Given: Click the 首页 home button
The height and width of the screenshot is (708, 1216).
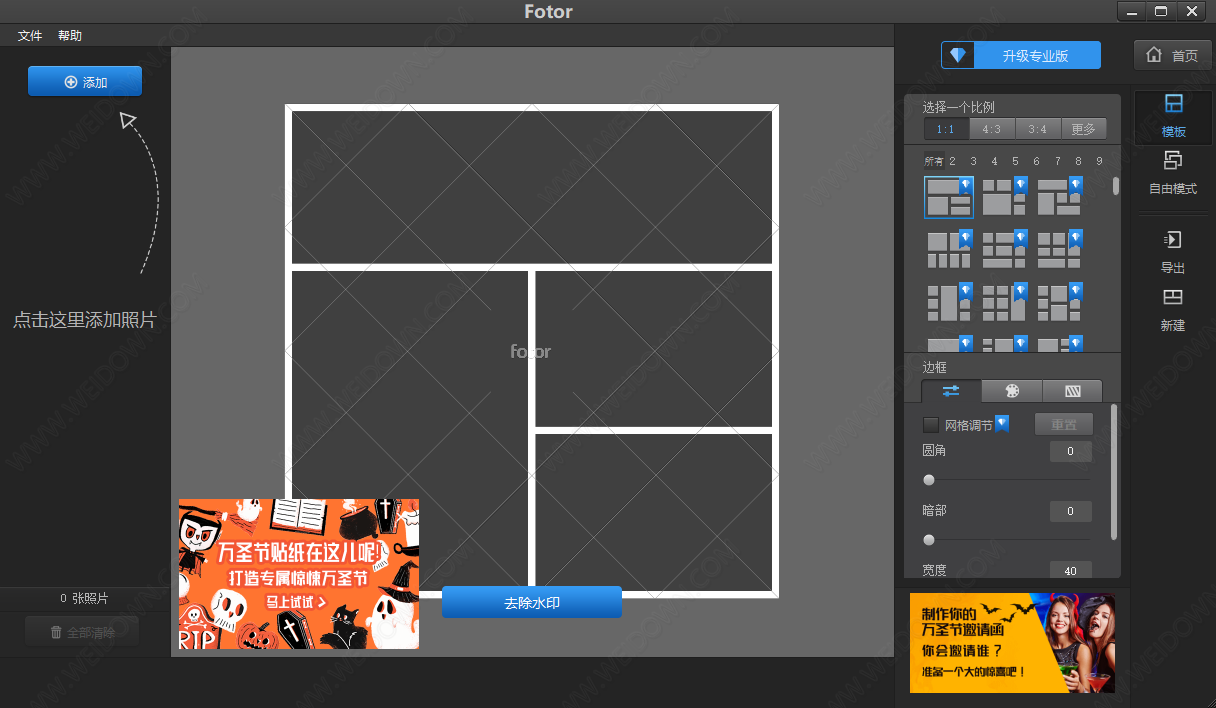Looking at the screenshot, I should pos(1172,55).
